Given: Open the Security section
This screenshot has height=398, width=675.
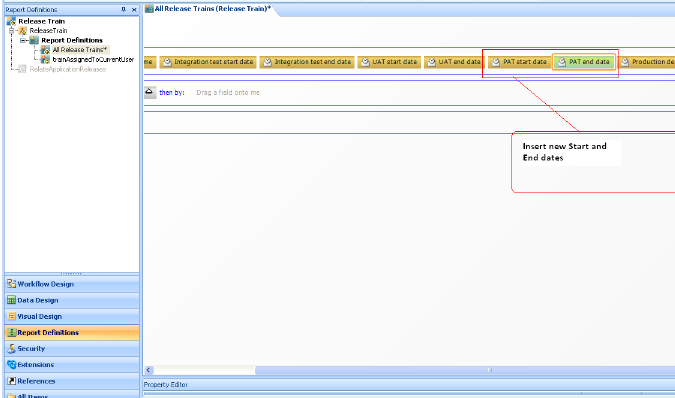Looking at the screenshot, I should pyautogui.click(x=72, y=349).
